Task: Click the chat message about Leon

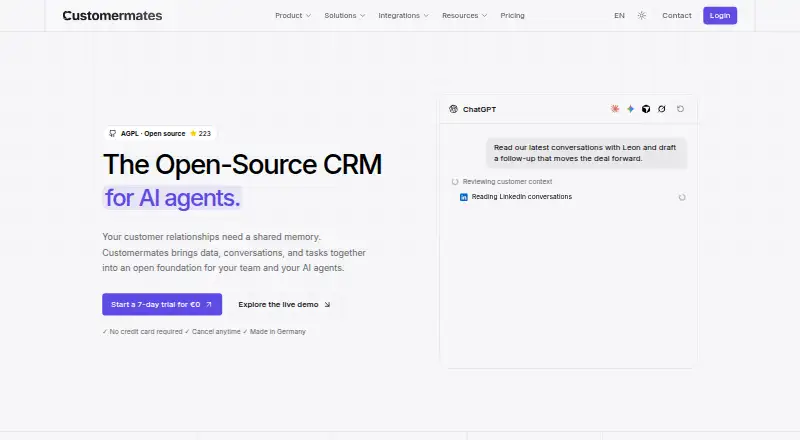Action: 586,153
